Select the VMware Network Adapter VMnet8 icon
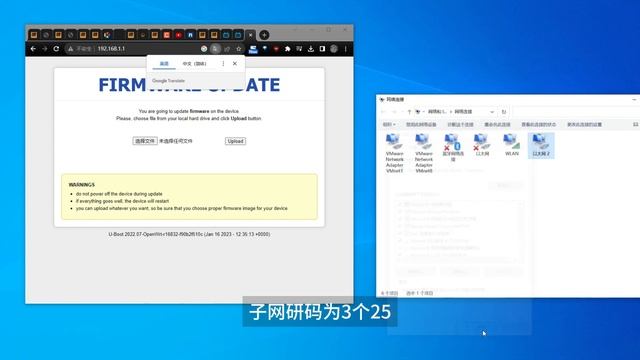The width and height of the screenshot is (640, 360). (x=424, y=153)
